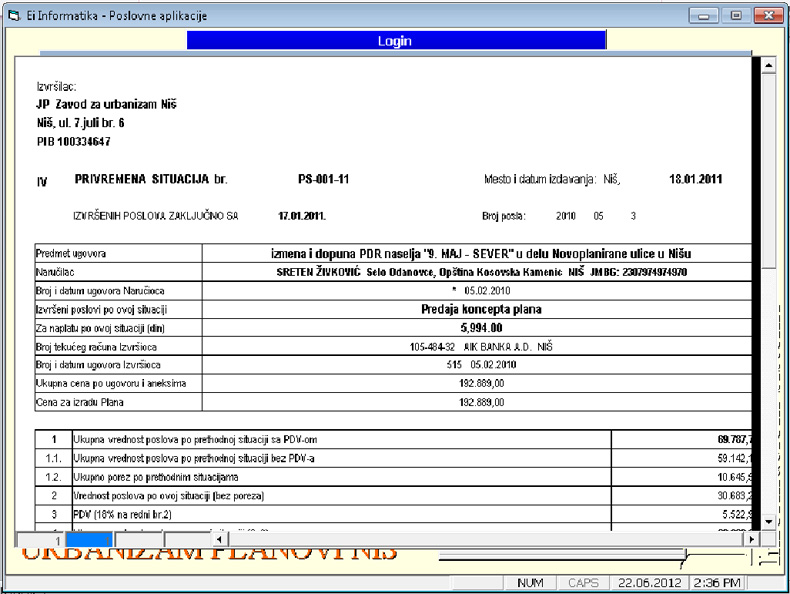This screenshot has width=790, height=594.
Task: Select the situation number PS-001-11
Action: pos(323,180)
